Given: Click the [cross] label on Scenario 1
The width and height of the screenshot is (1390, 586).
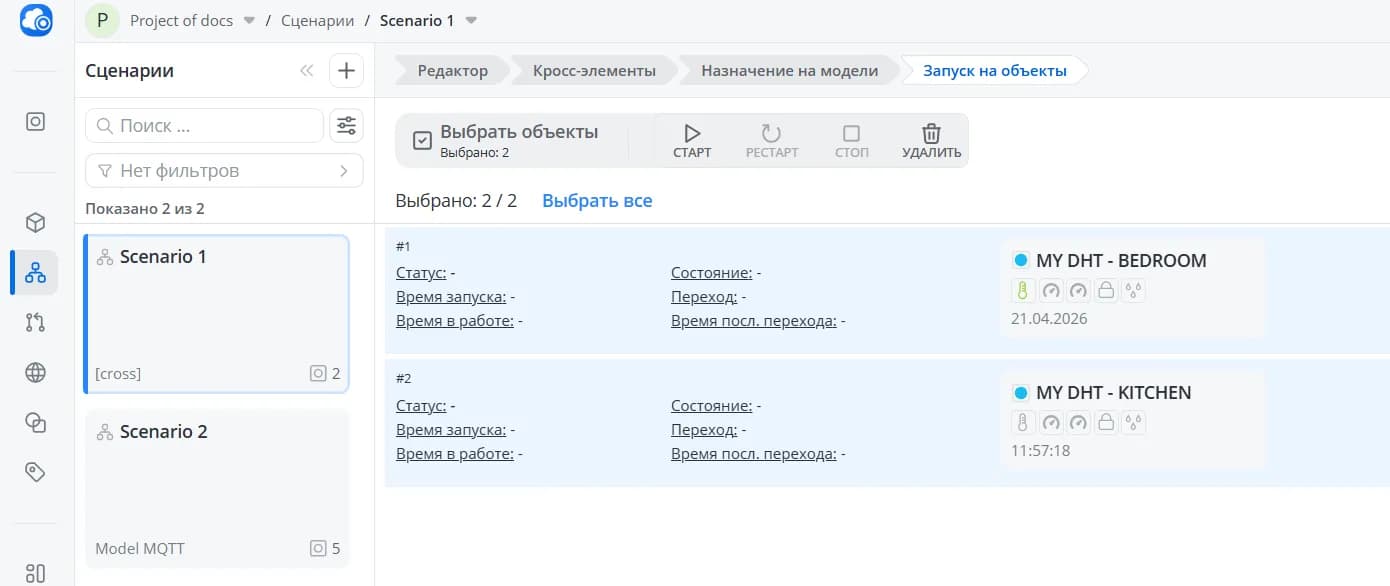Looking at the screenshot, I should (x=118, y=374).
